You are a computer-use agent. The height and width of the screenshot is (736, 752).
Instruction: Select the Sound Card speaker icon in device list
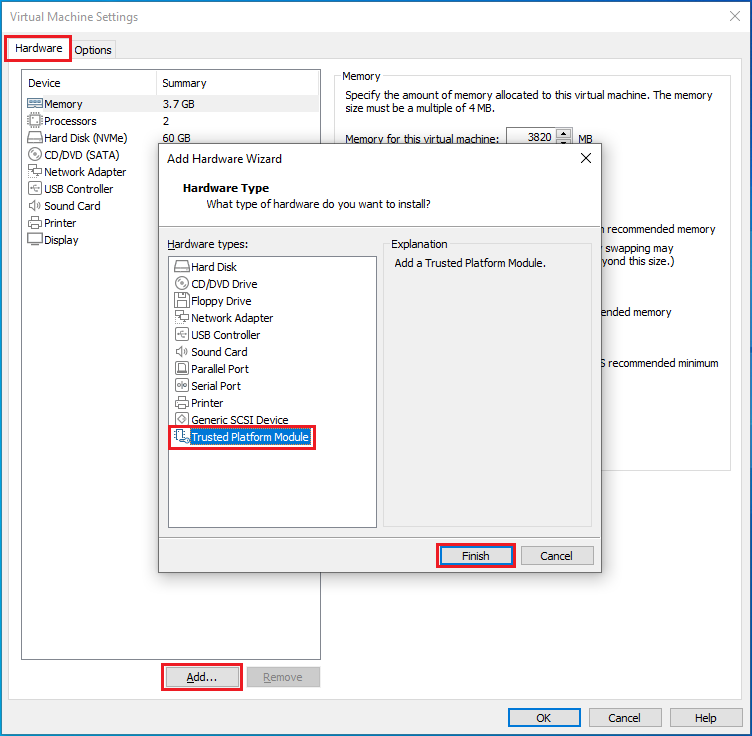pos(35,205)
